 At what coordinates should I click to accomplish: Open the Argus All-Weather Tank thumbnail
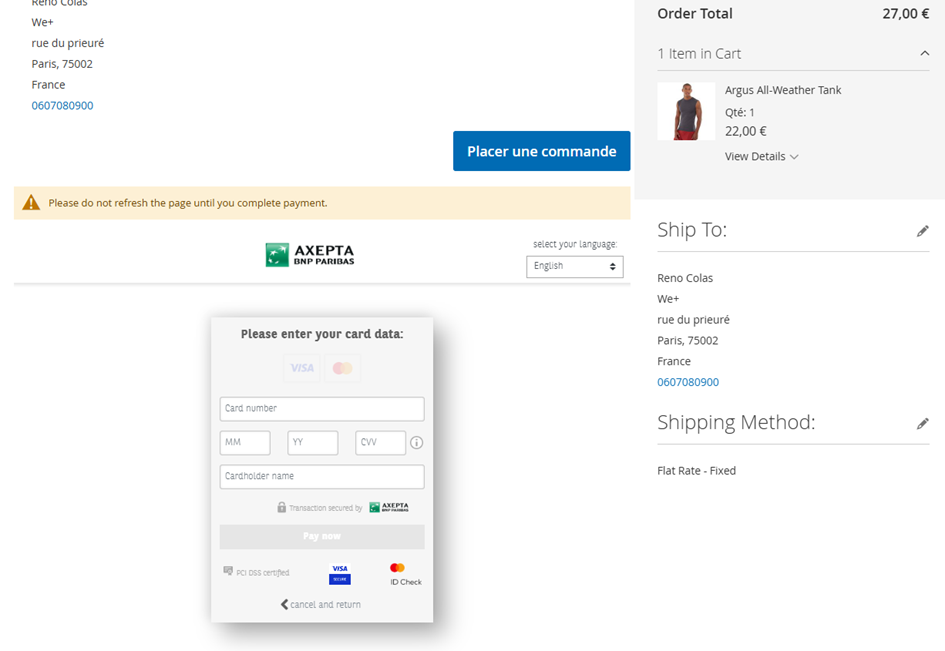point(685,111)
